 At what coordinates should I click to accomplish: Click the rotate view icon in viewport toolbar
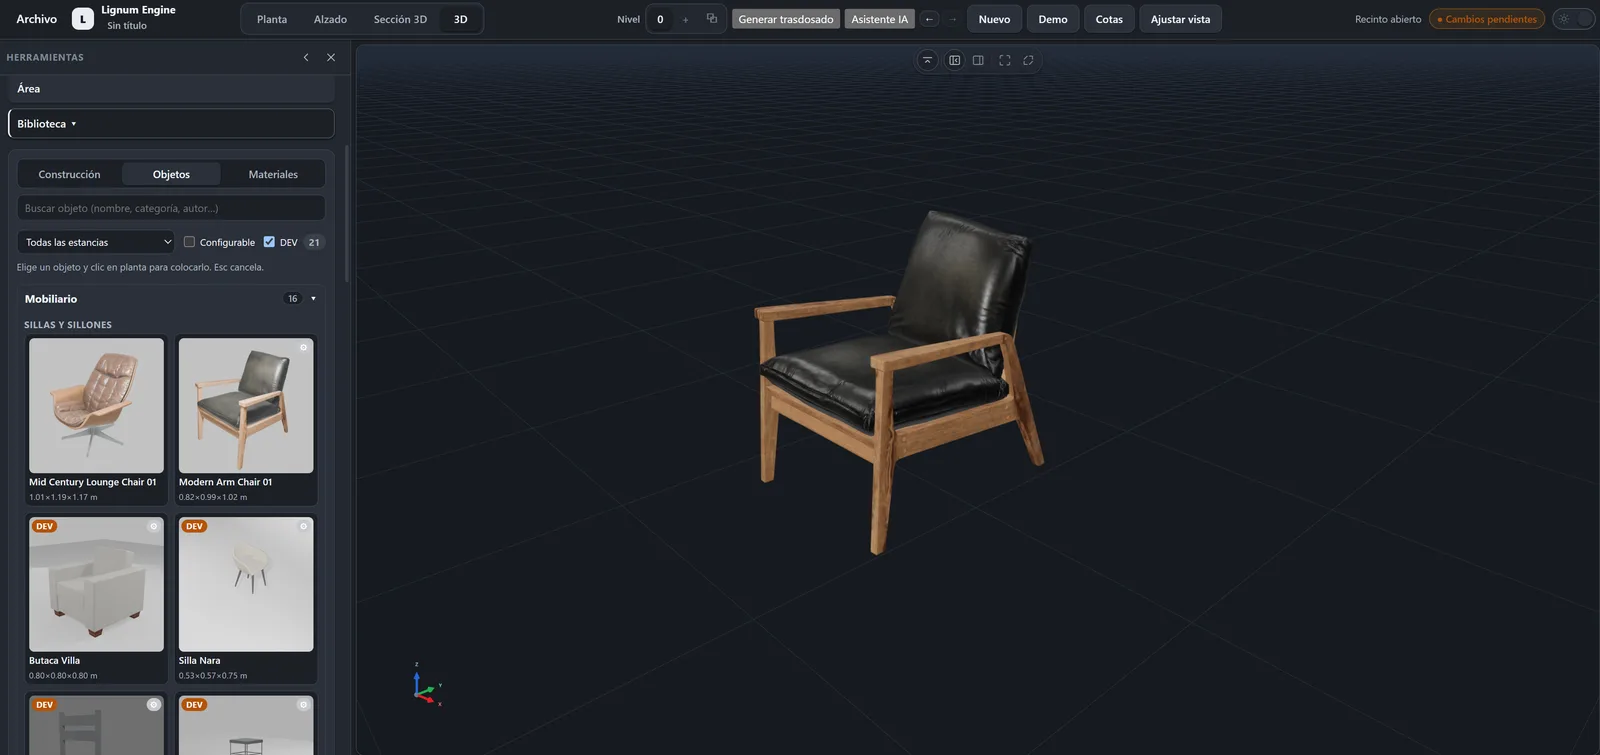tap(1028, 61)
